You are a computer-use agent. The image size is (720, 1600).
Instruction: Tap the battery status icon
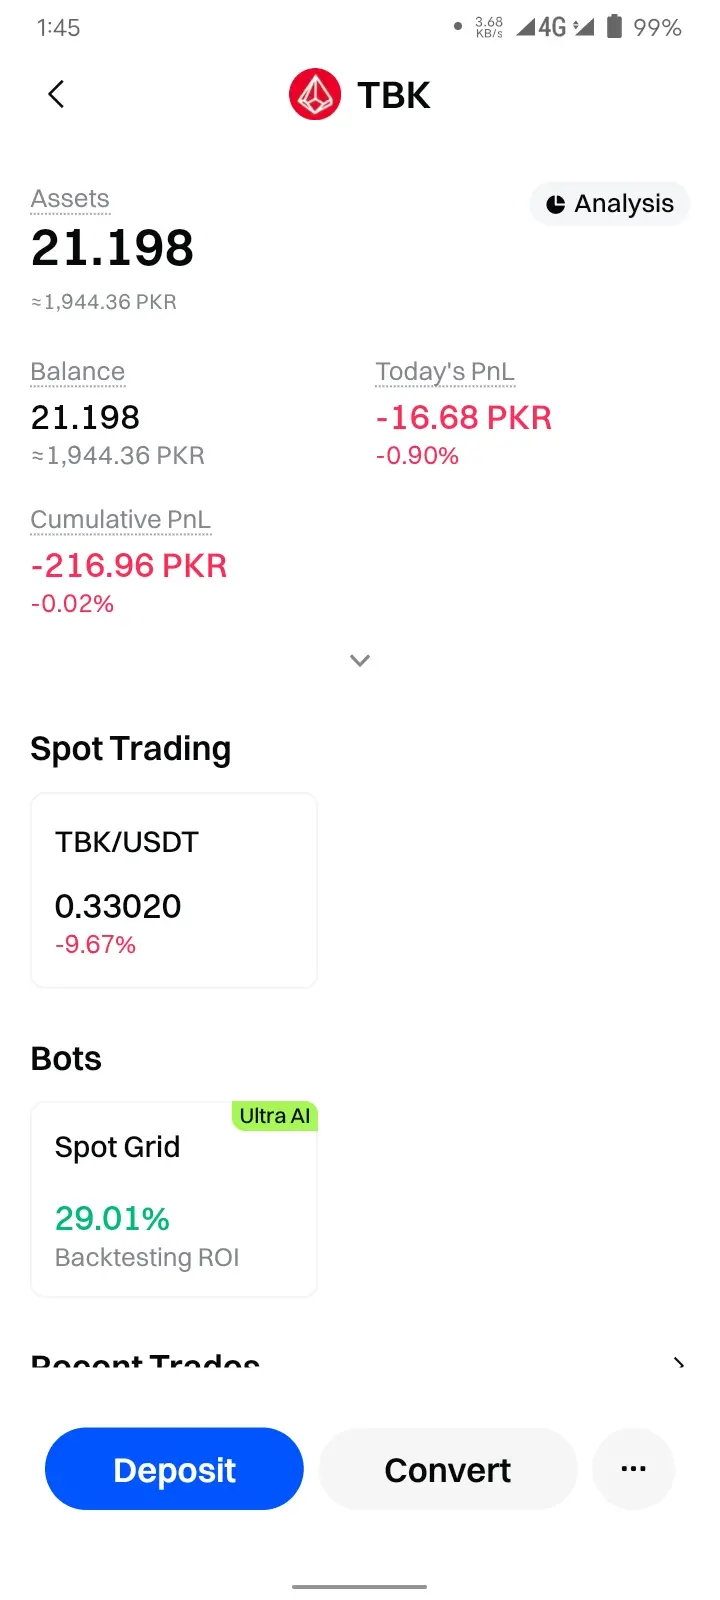click(615, 27)
